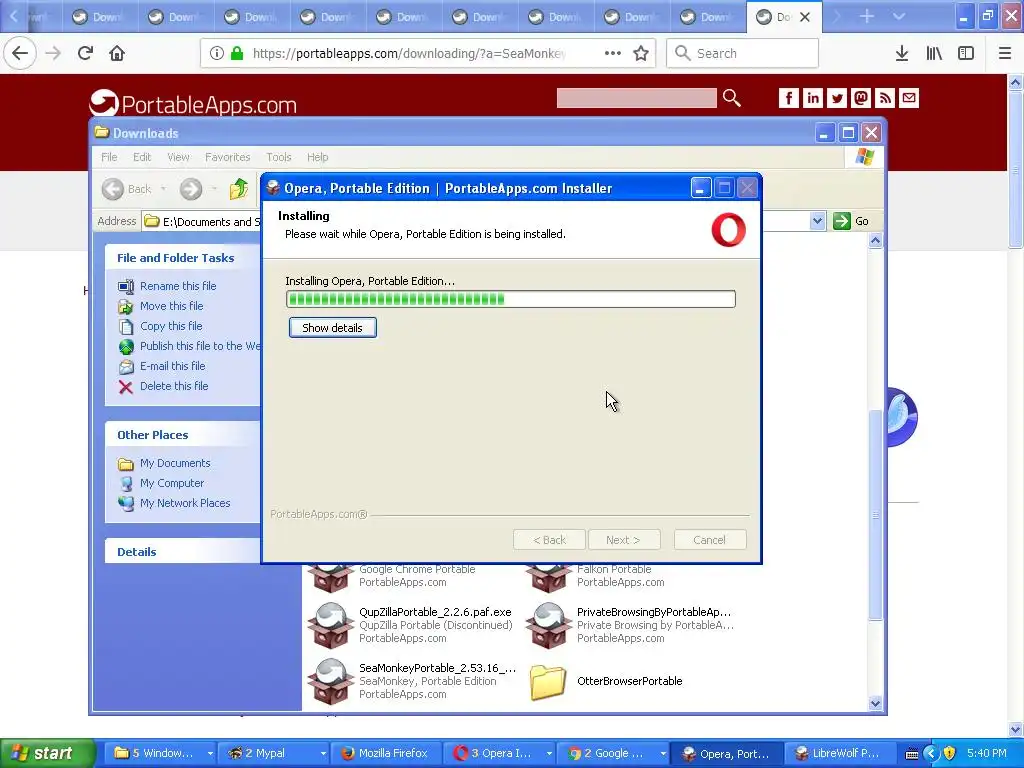Open My Documents from Other Places
Screen dimensions: 1024x768
point(175,463)
